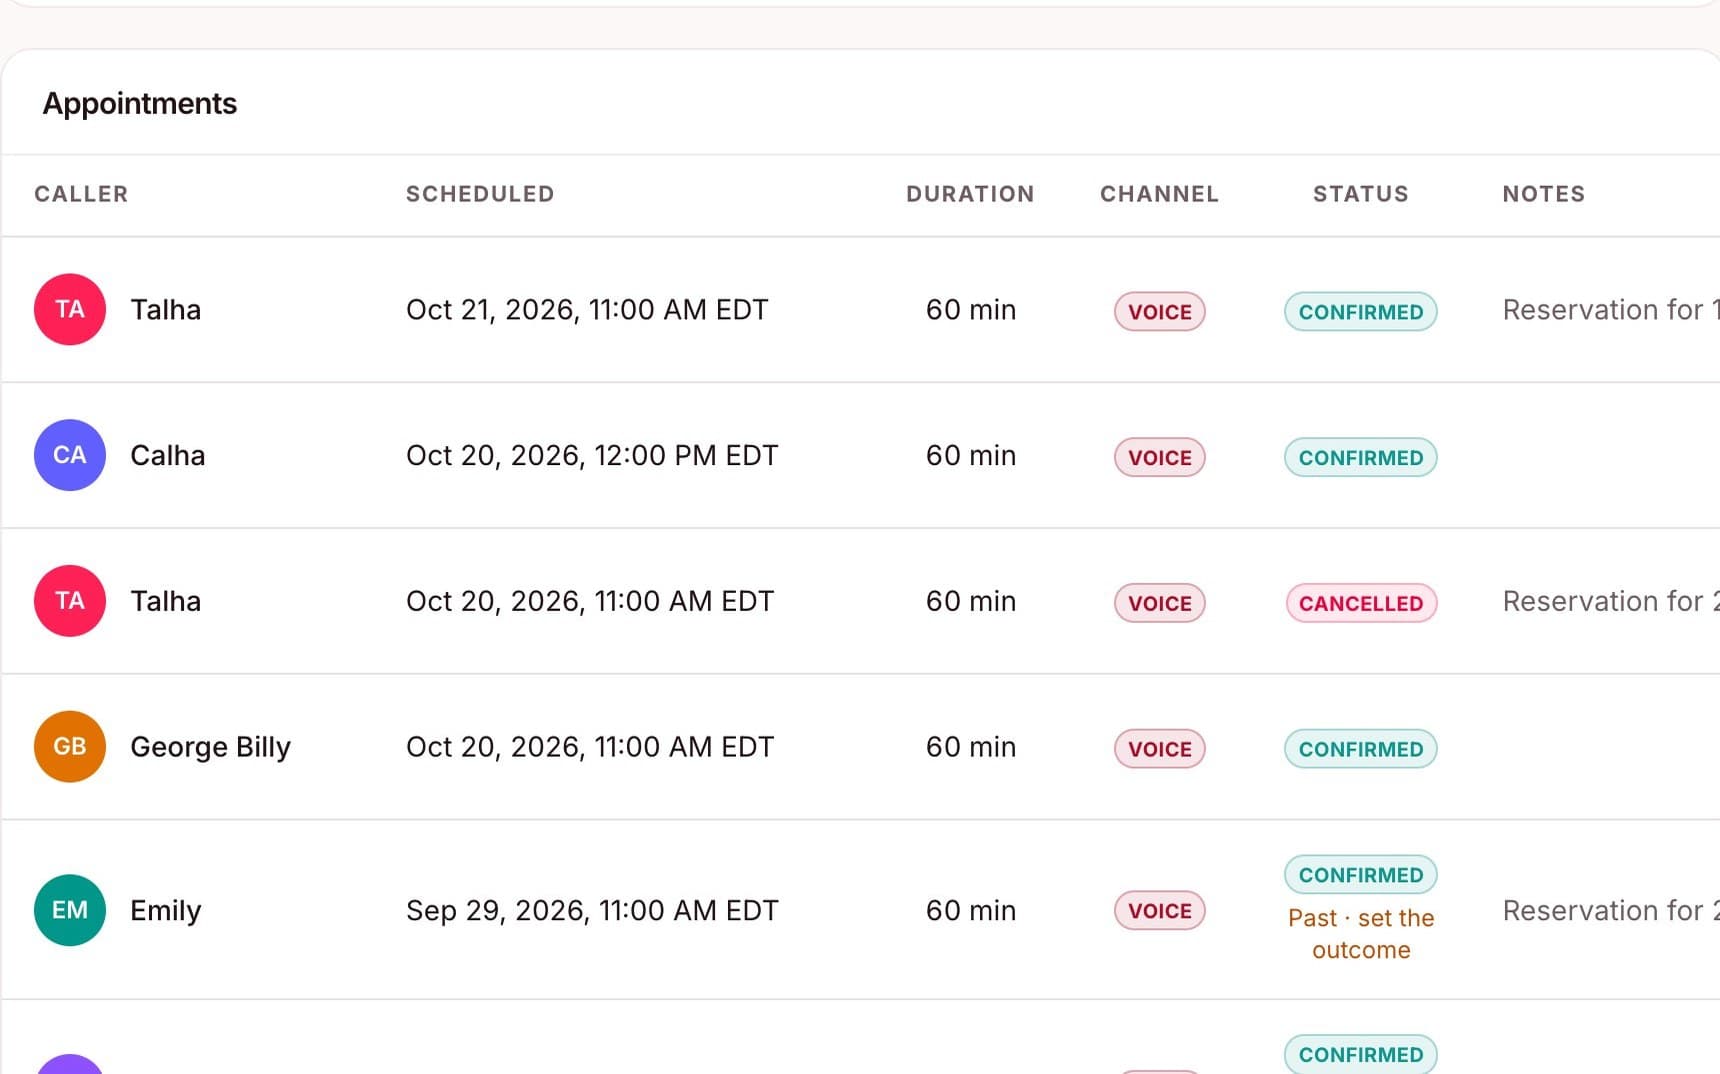Viewport: 1720px width, 1074px height.
Task: Click the VOICE badge in George Billy's row
Action: point(1160,749)
